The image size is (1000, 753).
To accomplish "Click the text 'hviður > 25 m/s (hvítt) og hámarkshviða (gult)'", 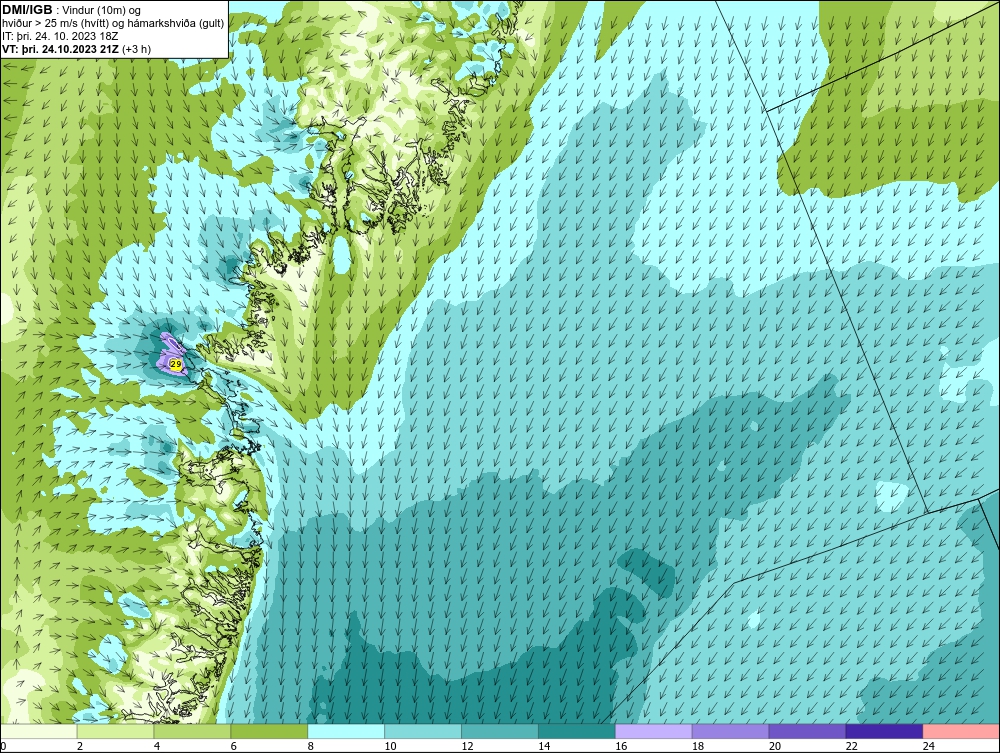I will [113, 23].
